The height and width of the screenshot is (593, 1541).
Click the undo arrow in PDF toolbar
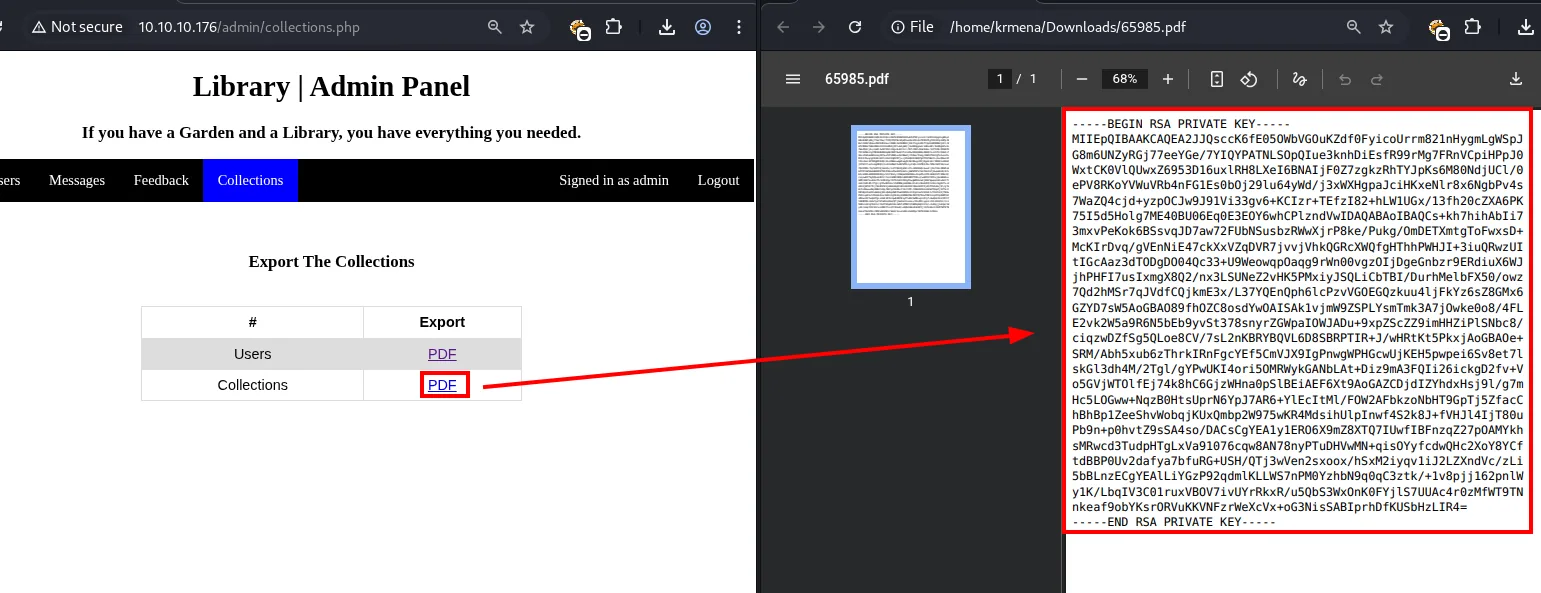tap(1345, 79)
